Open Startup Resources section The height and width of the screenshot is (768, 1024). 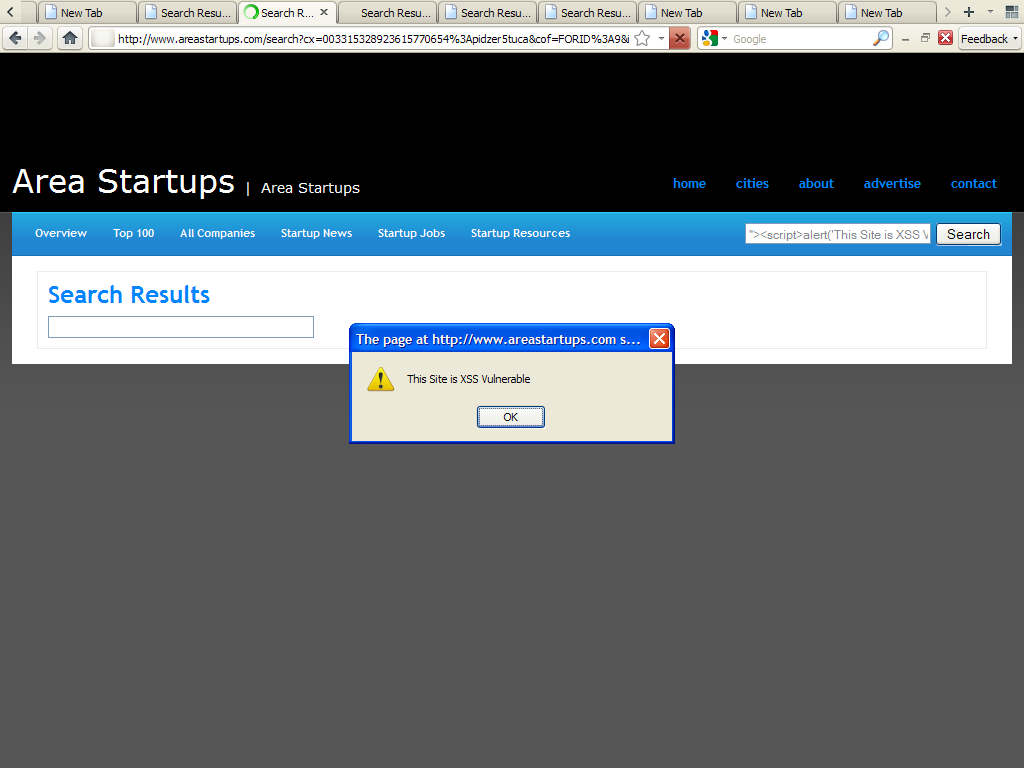pyautogui.click(x=520, y=233)
